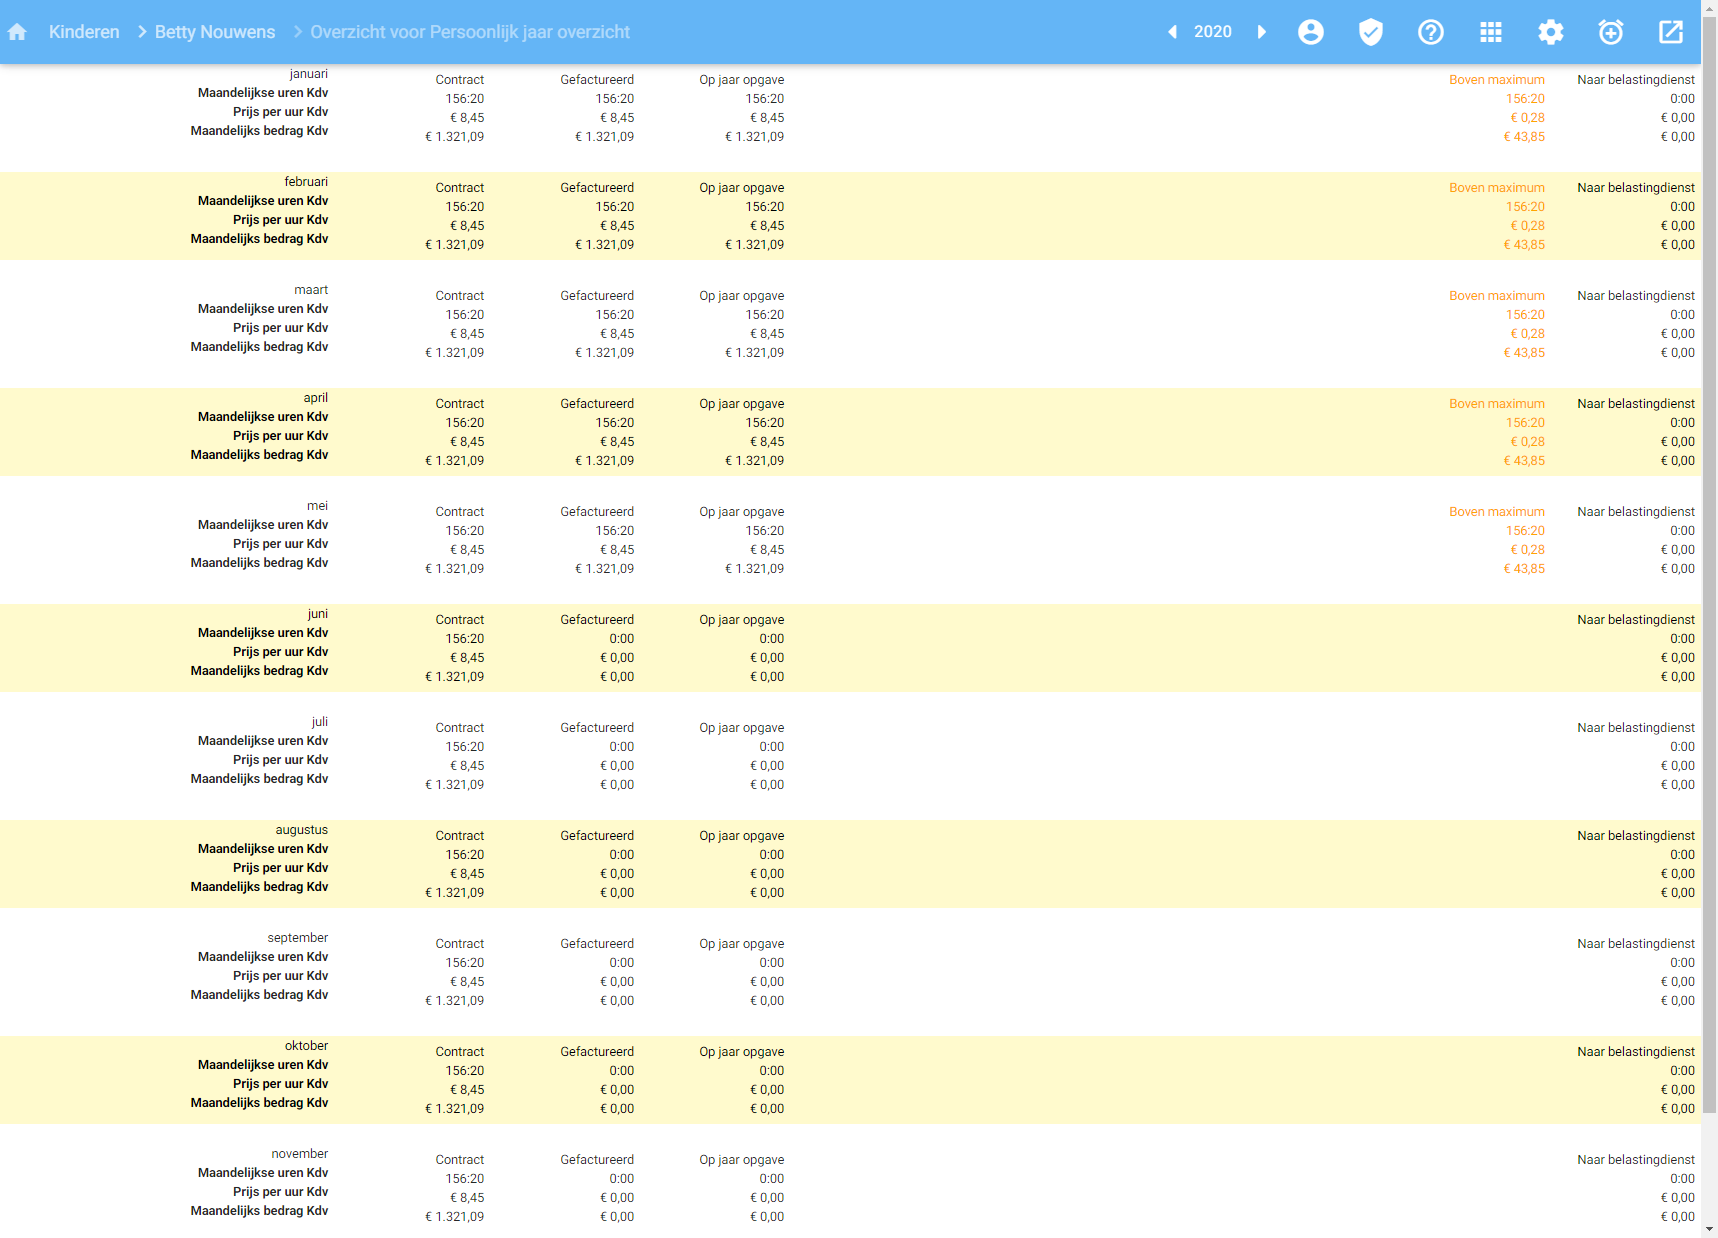Select the april month label
This screenshot has width=1718, height=1238.
point(316,398)
